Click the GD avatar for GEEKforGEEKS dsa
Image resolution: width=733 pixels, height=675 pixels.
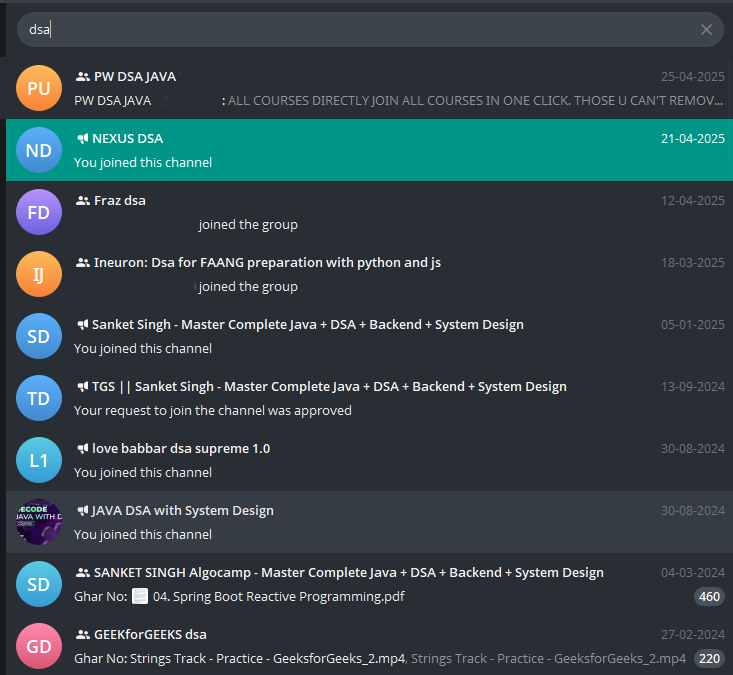pyautogui.click(x=39, y=646)
